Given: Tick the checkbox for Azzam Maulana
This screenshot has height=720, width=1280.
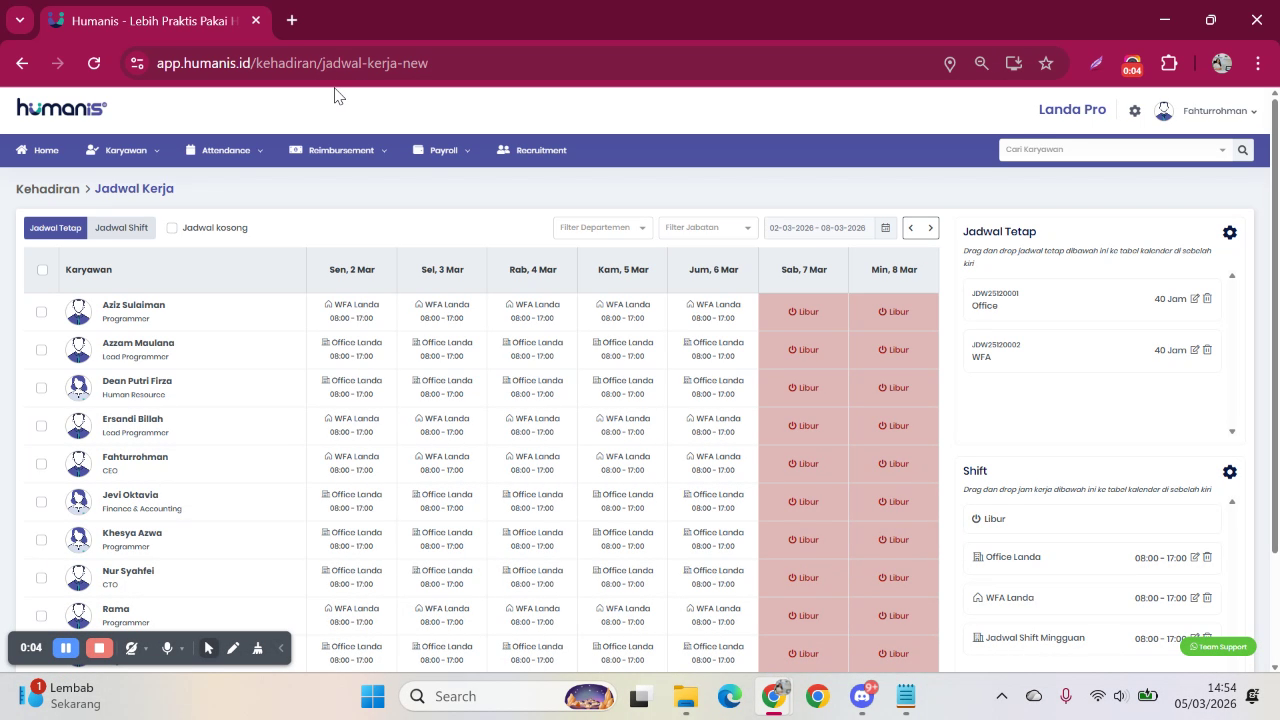Looking at the screenshot, I should point(41,350).
